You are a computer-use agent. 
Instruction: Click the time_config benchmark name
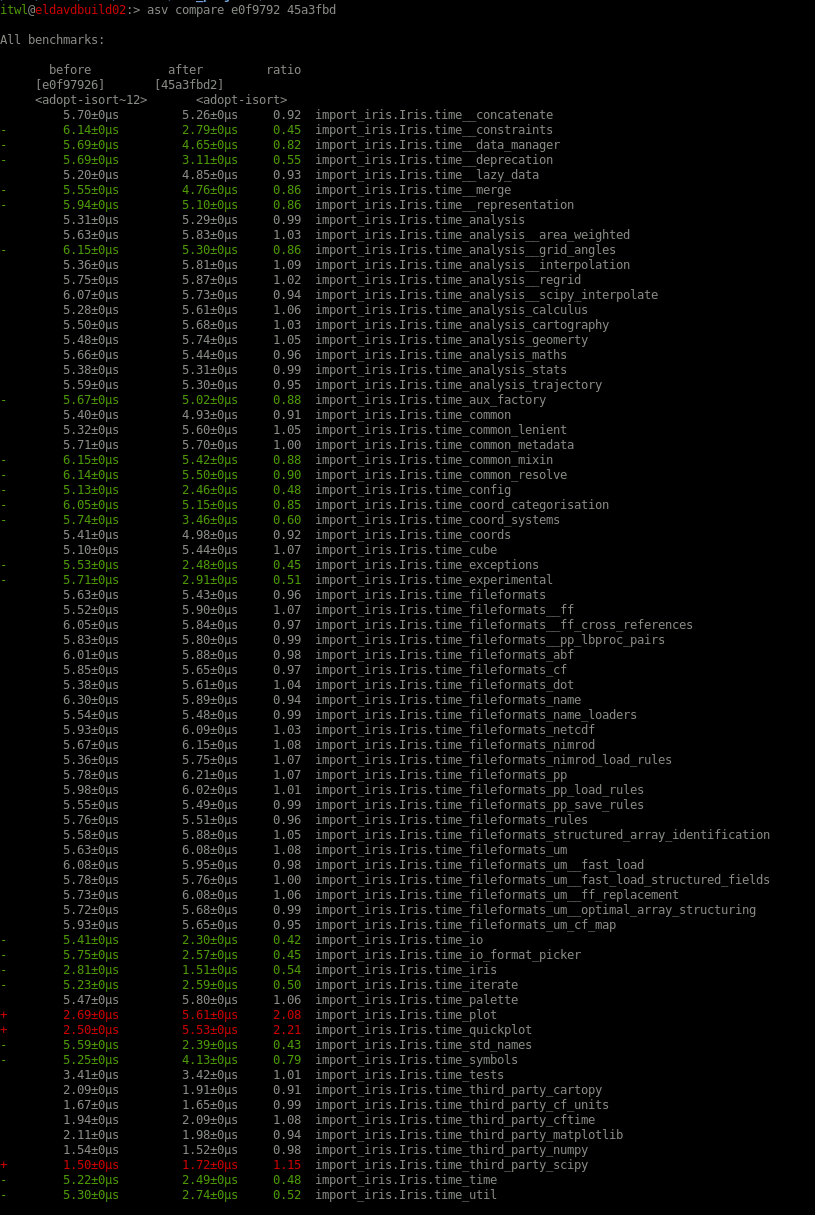pos(413,490)
